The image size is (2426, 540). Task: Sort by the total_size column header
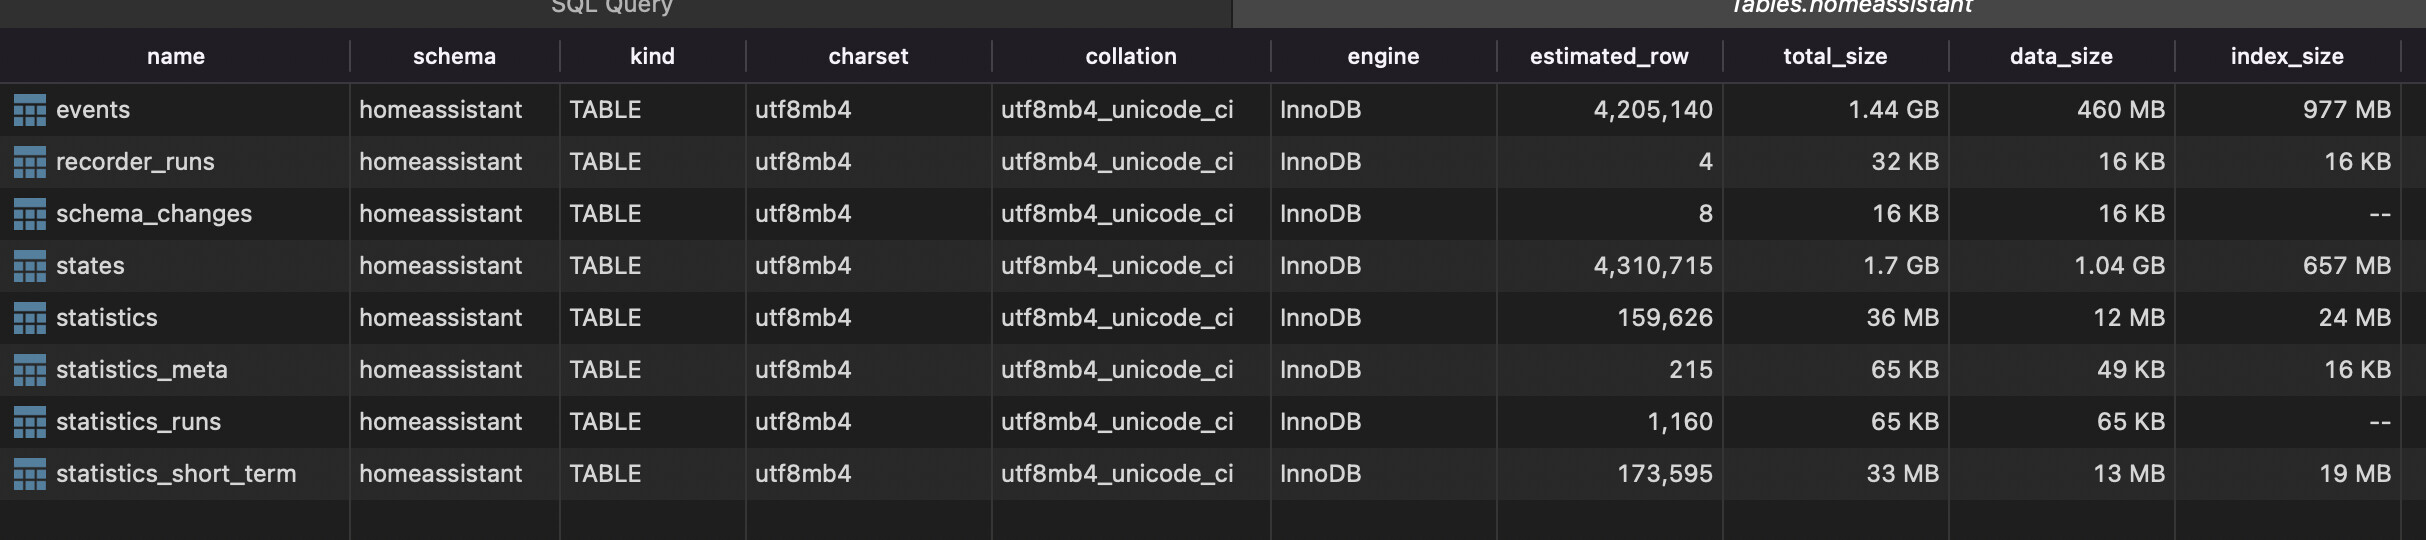click(1835, 57)
